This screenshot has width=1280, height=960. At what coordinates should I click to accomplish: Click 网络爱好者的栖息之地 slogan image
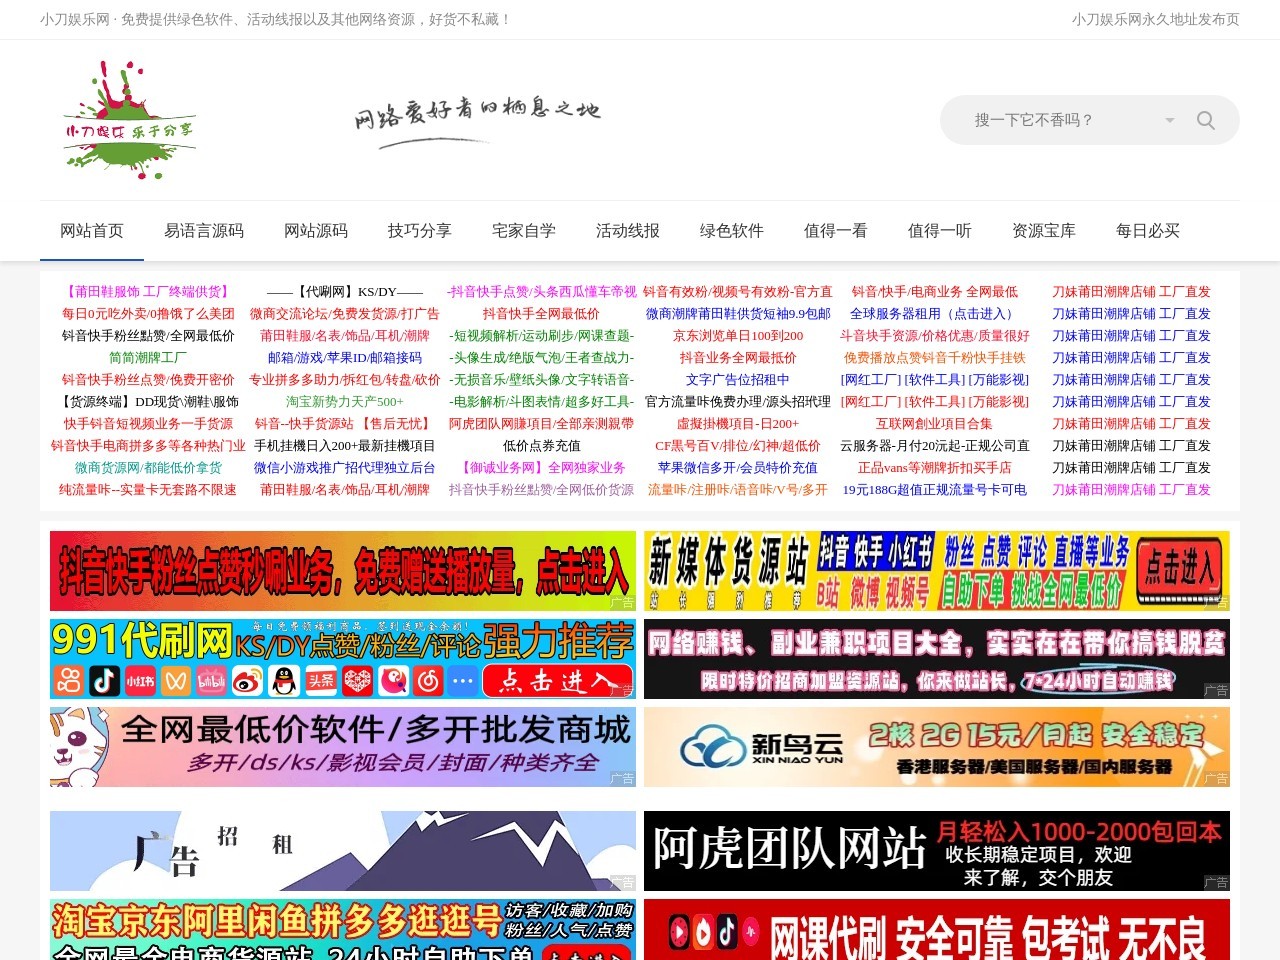[477, 121]
